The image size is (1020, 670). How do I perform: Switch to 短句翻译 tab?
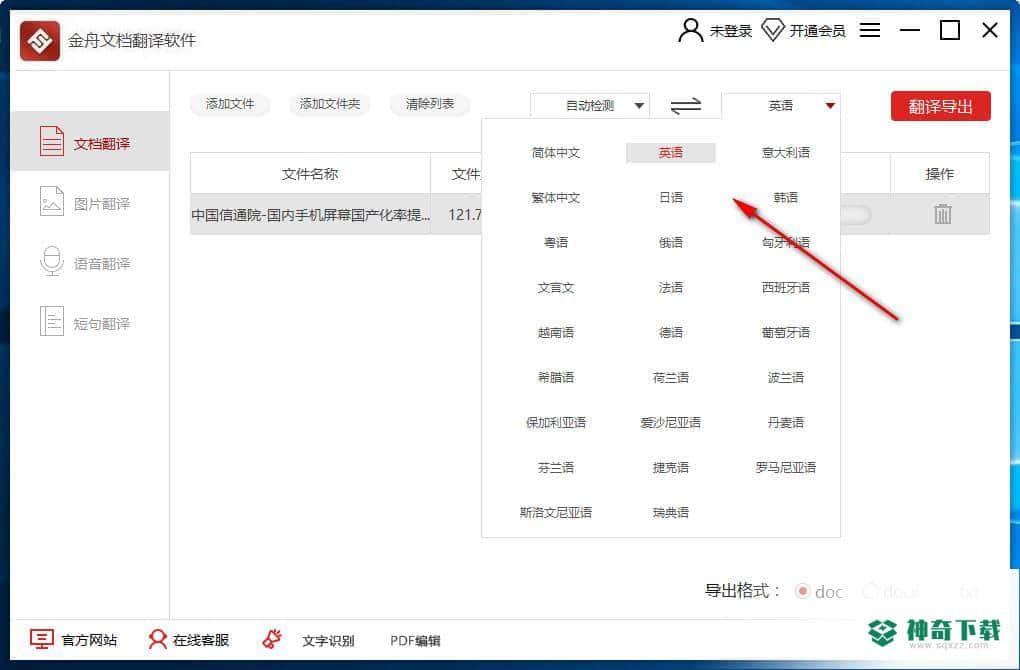90,323
